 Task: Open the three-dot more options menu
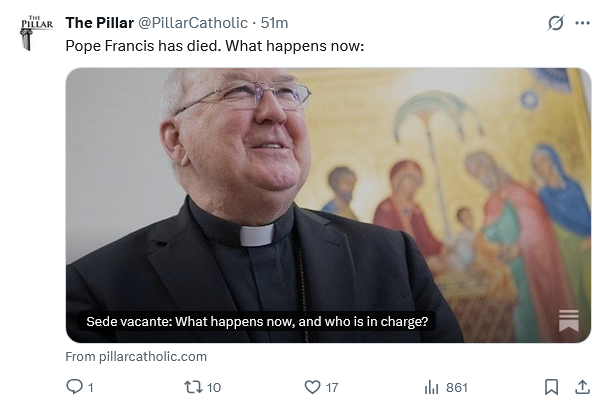point(584,23)
